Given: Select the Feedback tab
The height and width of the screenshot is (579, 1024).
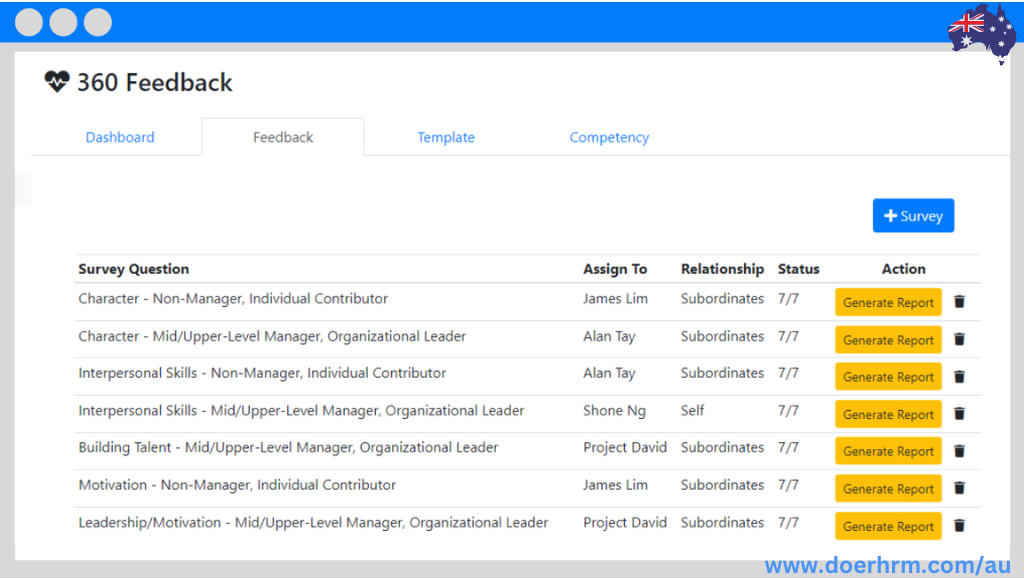Looking at the screenshot, I should [x=283, y=137].
